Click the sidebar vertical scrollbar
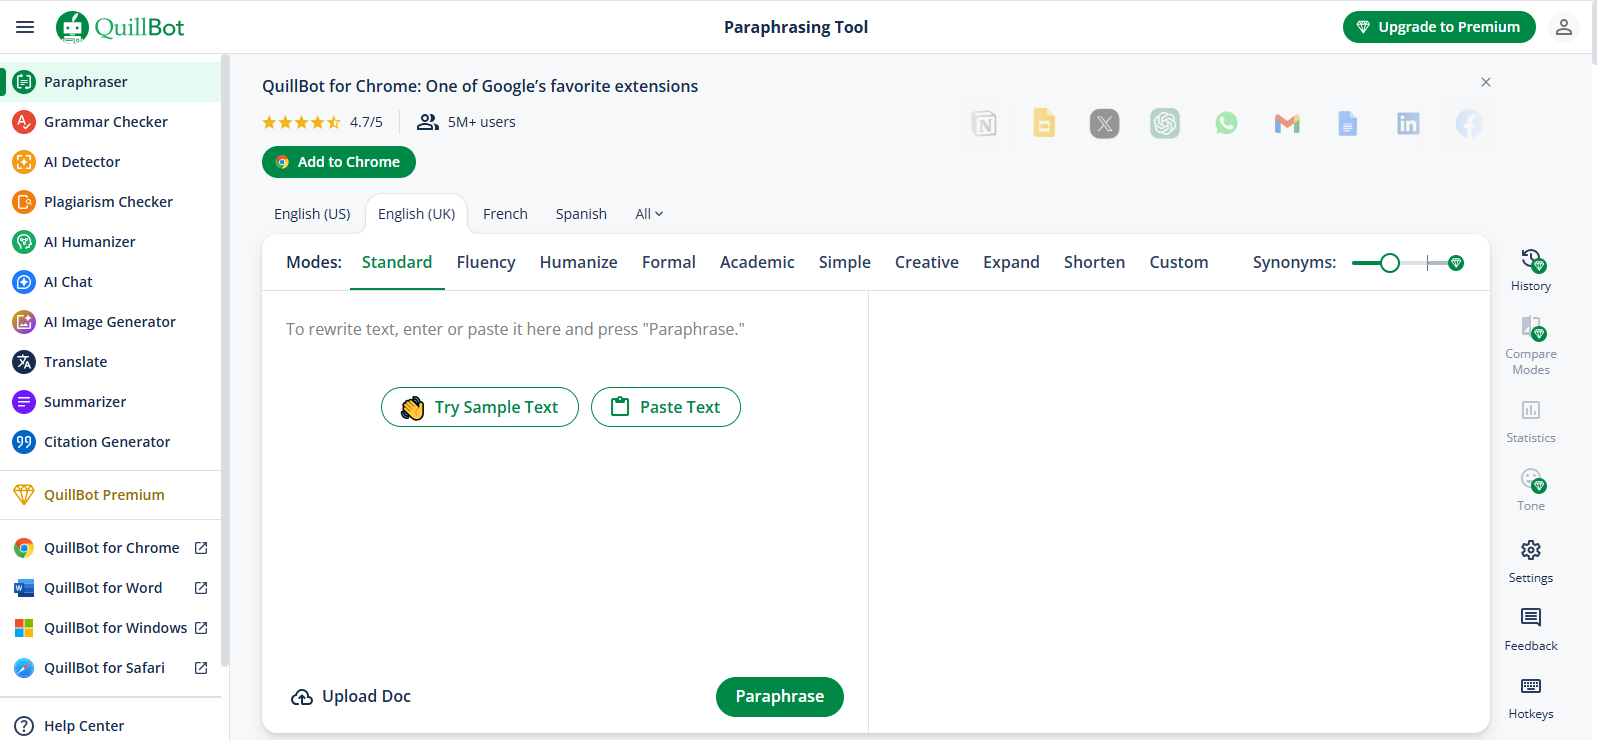Viewport: 1597px width, 740px height. point(225,360)
